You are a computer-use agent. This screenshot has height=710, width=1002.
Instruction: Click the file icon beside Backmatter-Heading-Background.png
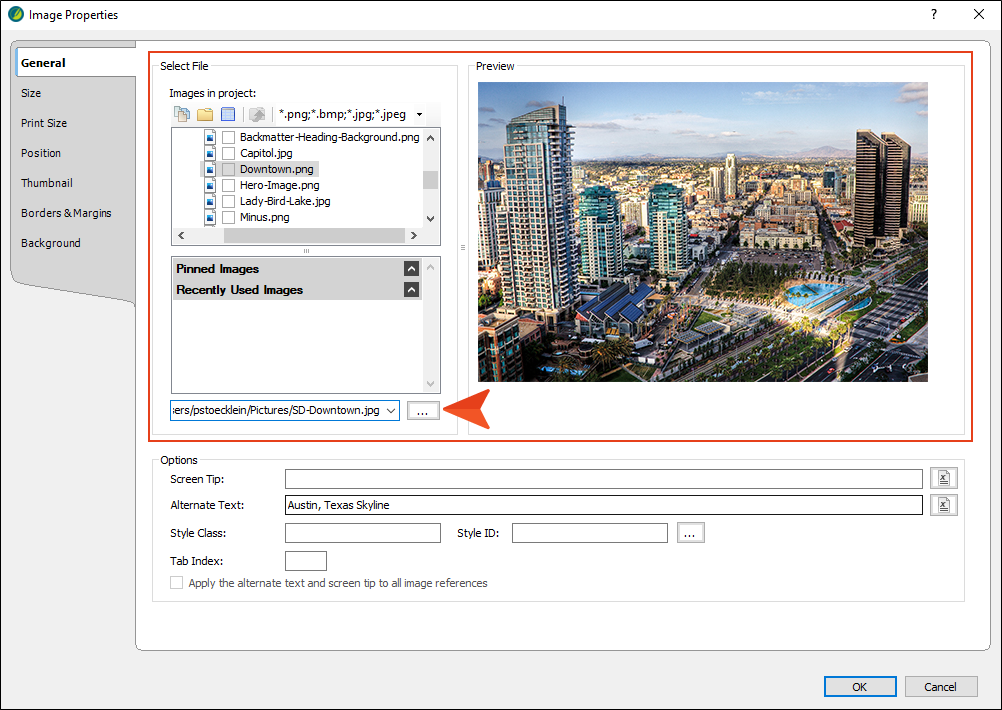210,137
